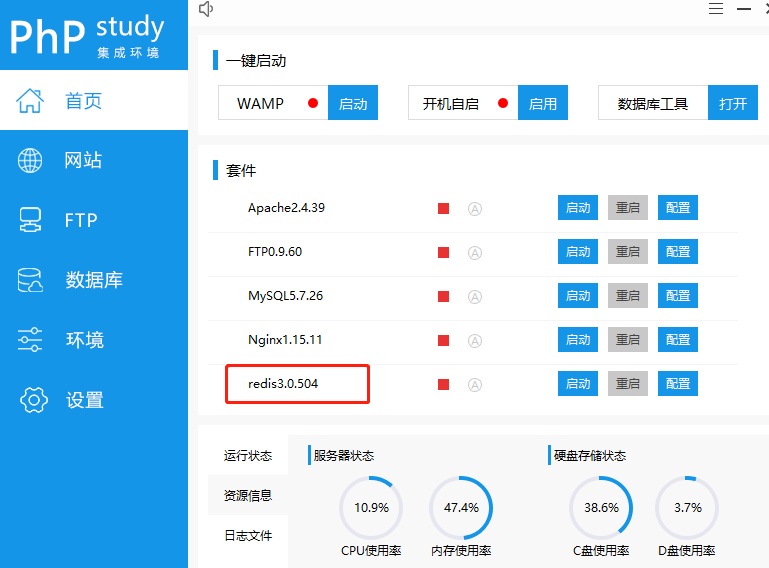The height and width of the screenshot is (568, 769).
Task: Toggle the FTP0.9.60 auto-start A icon
Action: click(475, 253)
